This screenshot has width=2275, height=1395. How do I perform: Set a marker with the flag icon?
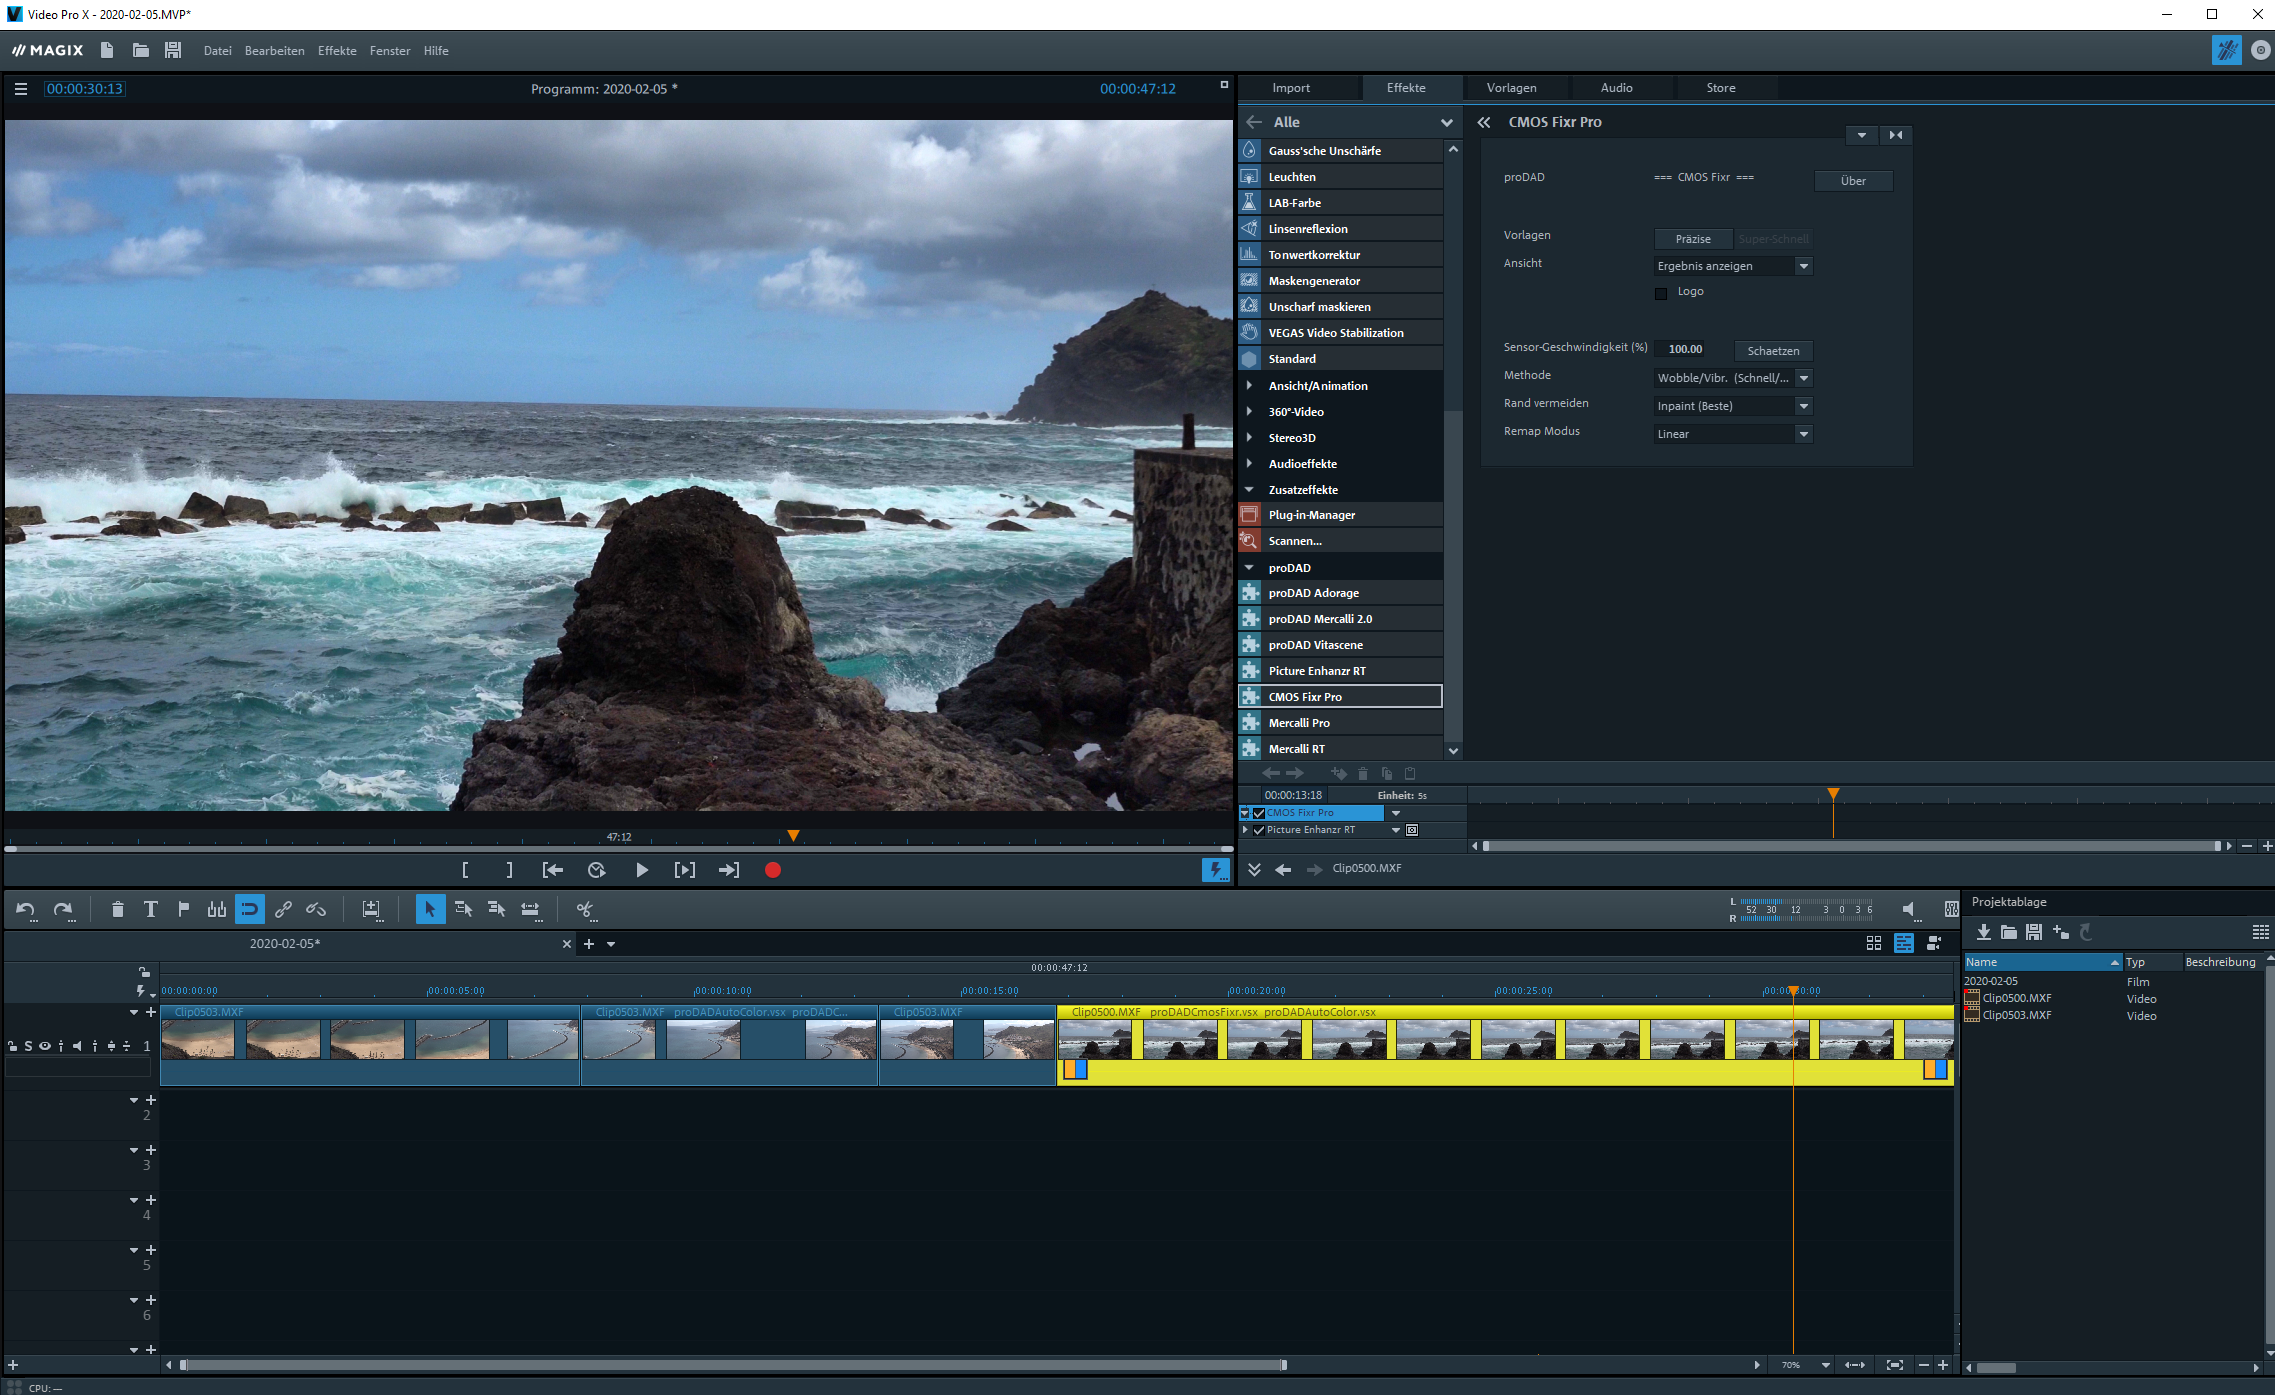[183, 909]
